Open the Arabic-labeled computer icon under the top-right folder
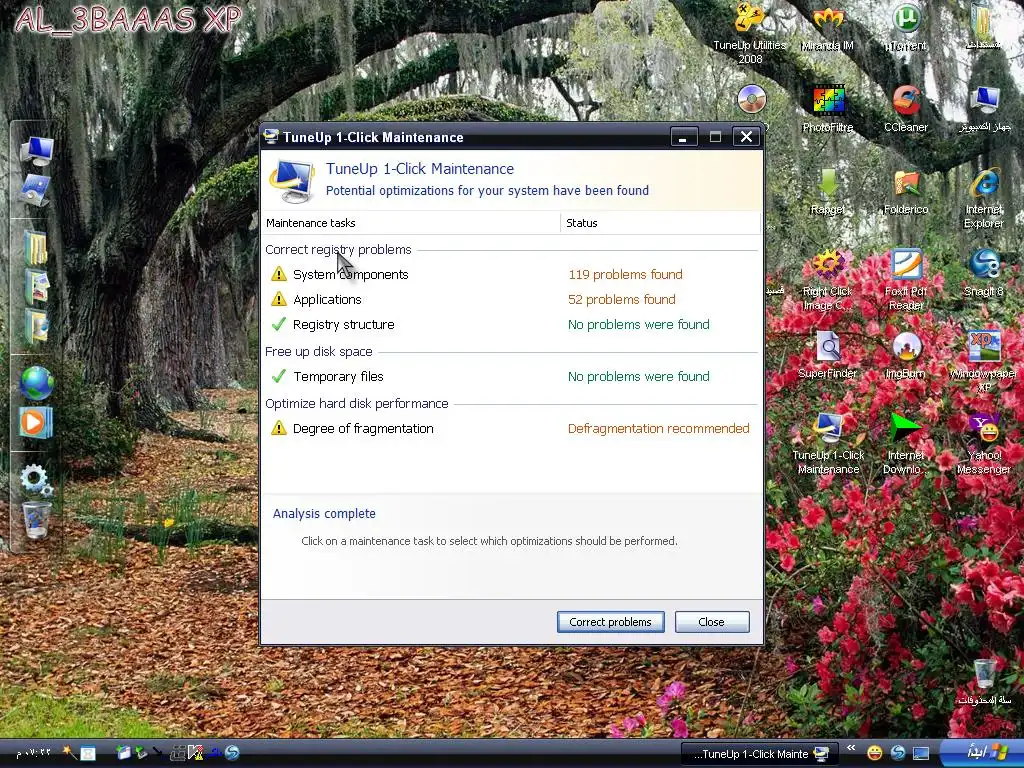Image resolution: width=1024 pixels, height=768 pixels. click(984, 109)
